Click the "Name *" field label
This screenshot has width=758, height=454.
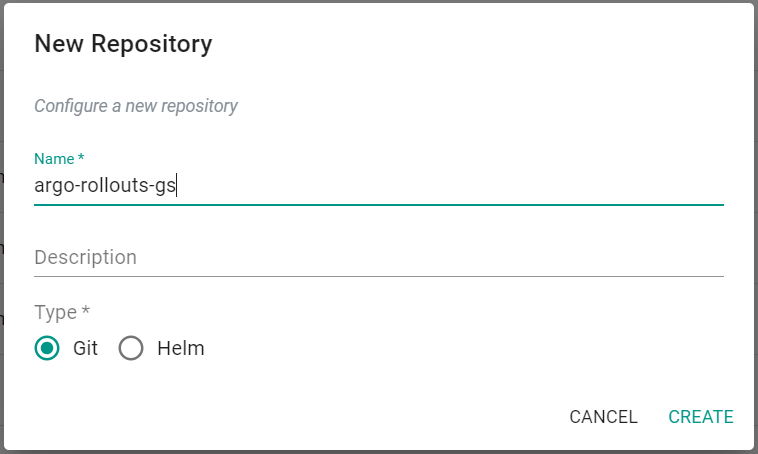59,159
